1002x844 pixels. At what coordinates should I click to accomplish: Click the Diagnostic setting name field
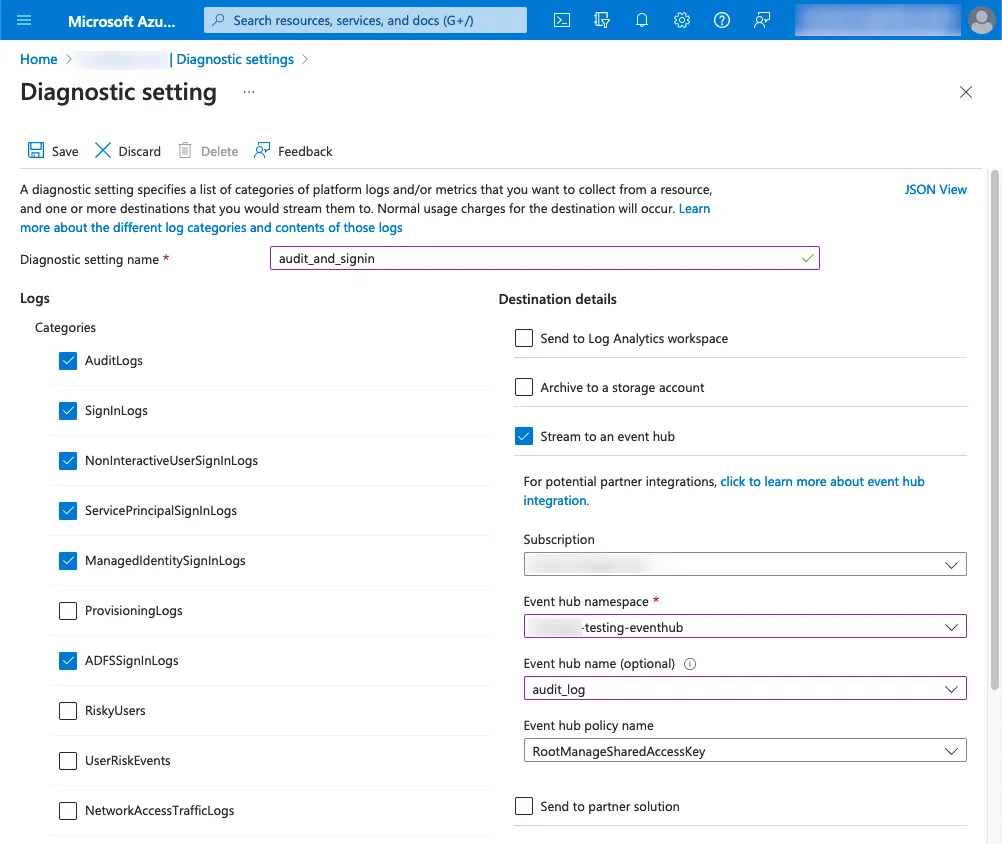pyautogui.click(x=544, y=258)
